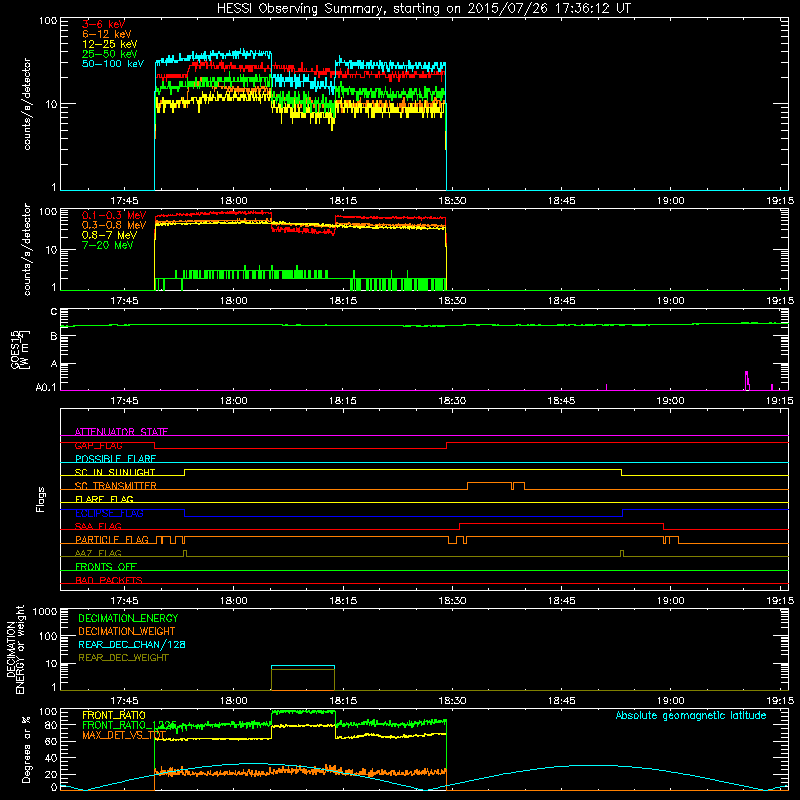Pick the 50-100 keV legend label

click(113, 64)
